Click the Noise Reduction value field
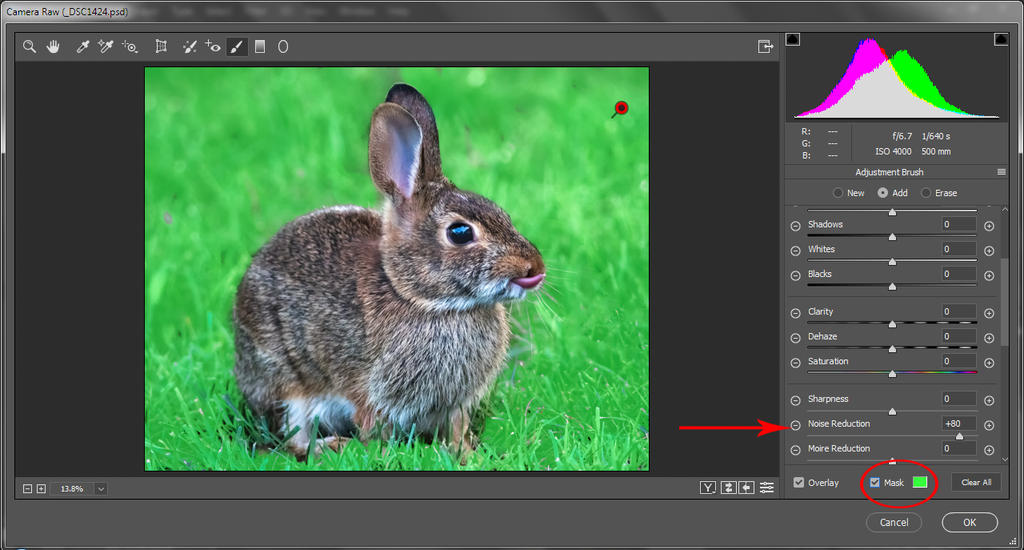This screenshot has height=550, width=1024. [958, 424]
